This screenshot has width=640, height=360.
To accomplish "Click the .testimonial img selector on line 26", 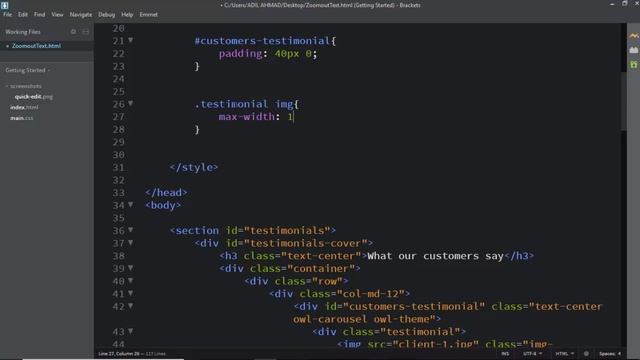I will [x=244, y=104].
